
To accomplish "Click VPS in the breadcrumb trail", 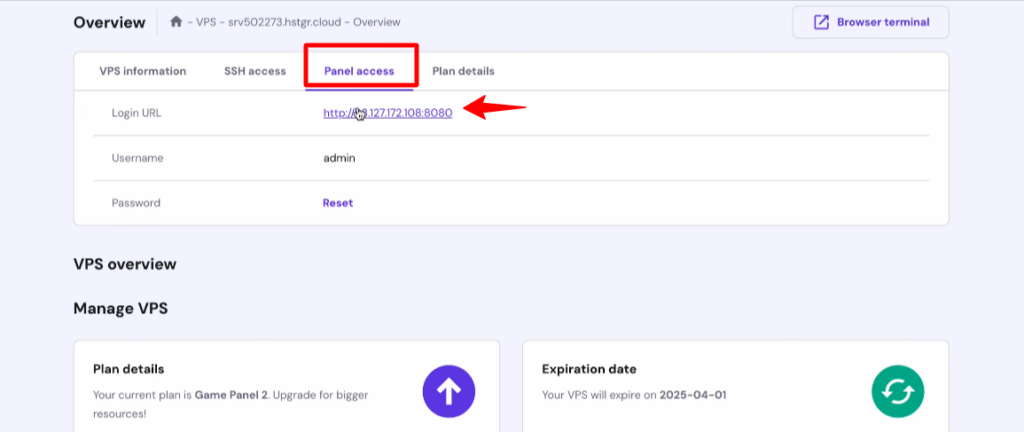I will [x=205, y=22].
